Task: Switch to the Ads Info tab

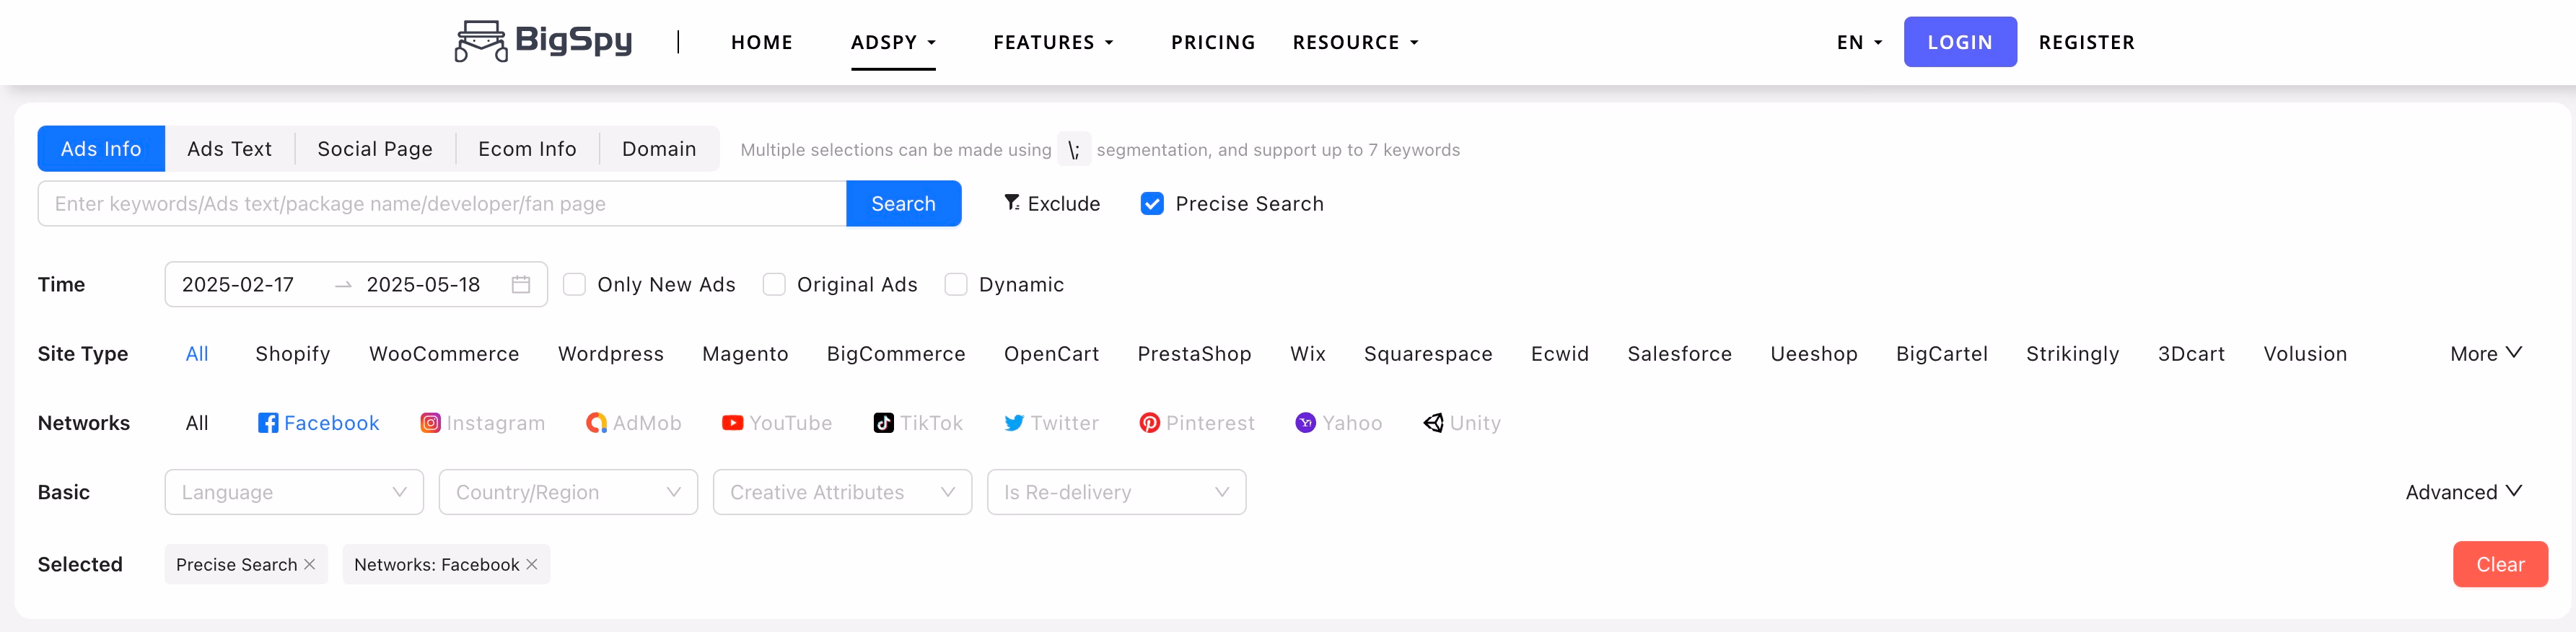Action: point(101,149)
